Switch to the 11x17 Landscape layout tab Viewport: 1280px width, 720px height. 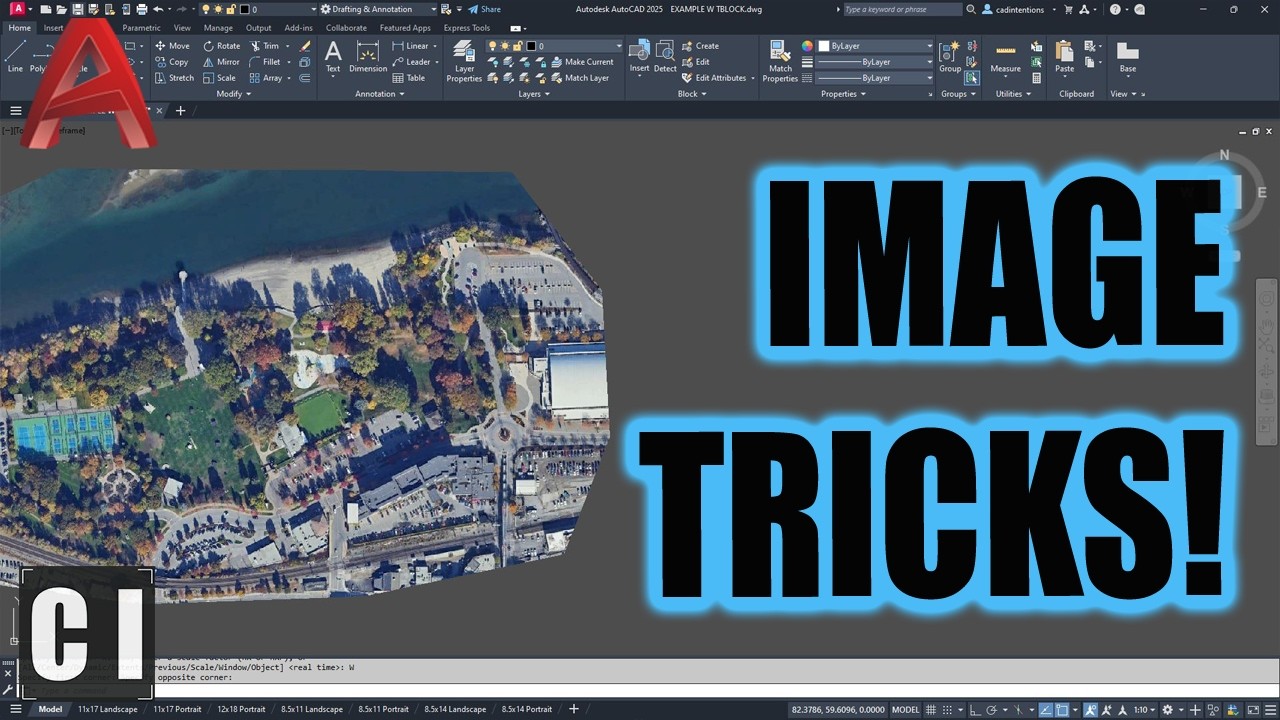click(108, 709)
